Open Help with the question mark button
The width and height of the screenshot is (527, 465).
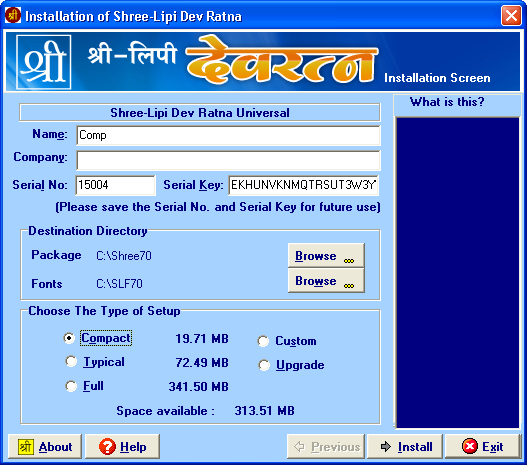(122, 447)
